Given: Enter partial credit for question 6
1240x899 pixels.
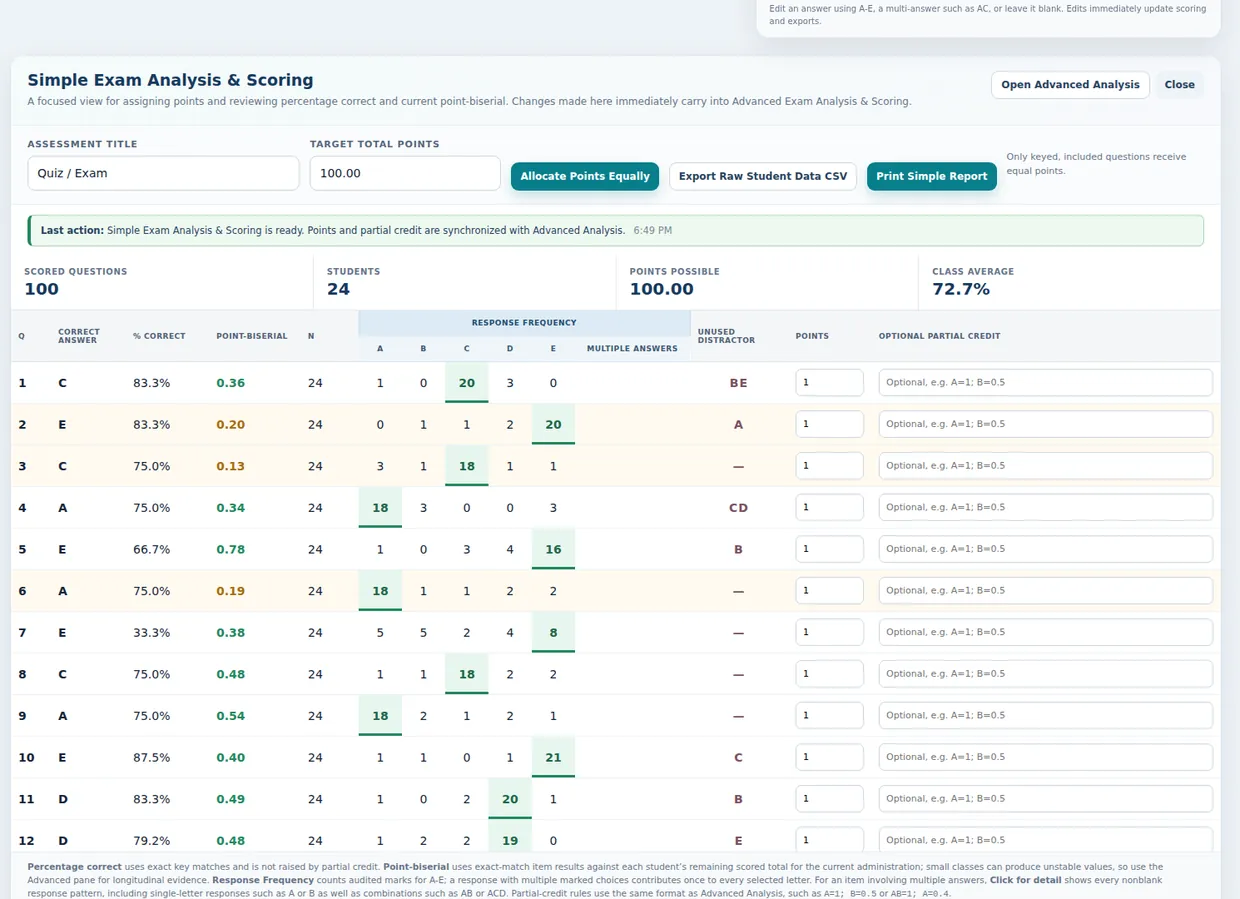Looking at the screenshot, I should (x=1045, y=591).
